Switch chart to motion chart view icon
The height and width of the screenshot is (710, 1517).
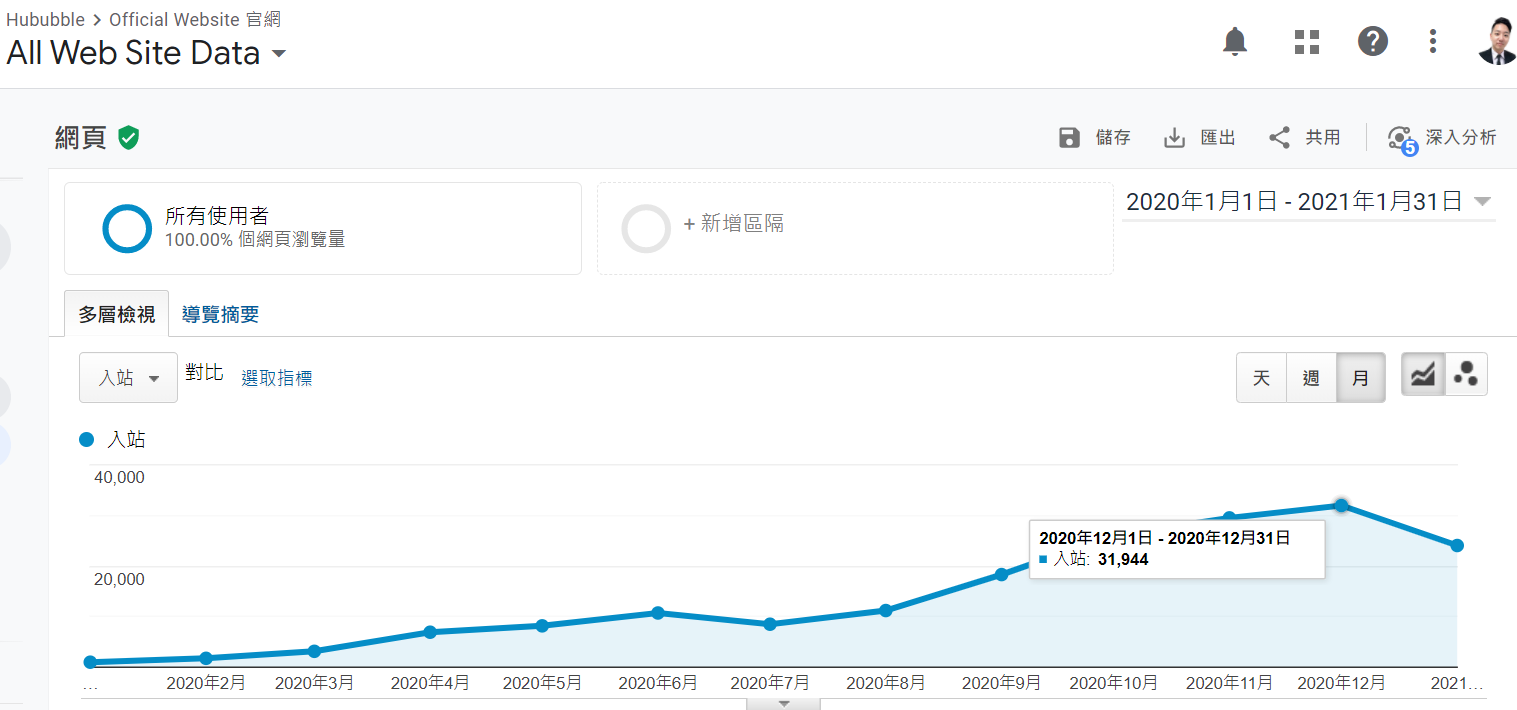1466,373
